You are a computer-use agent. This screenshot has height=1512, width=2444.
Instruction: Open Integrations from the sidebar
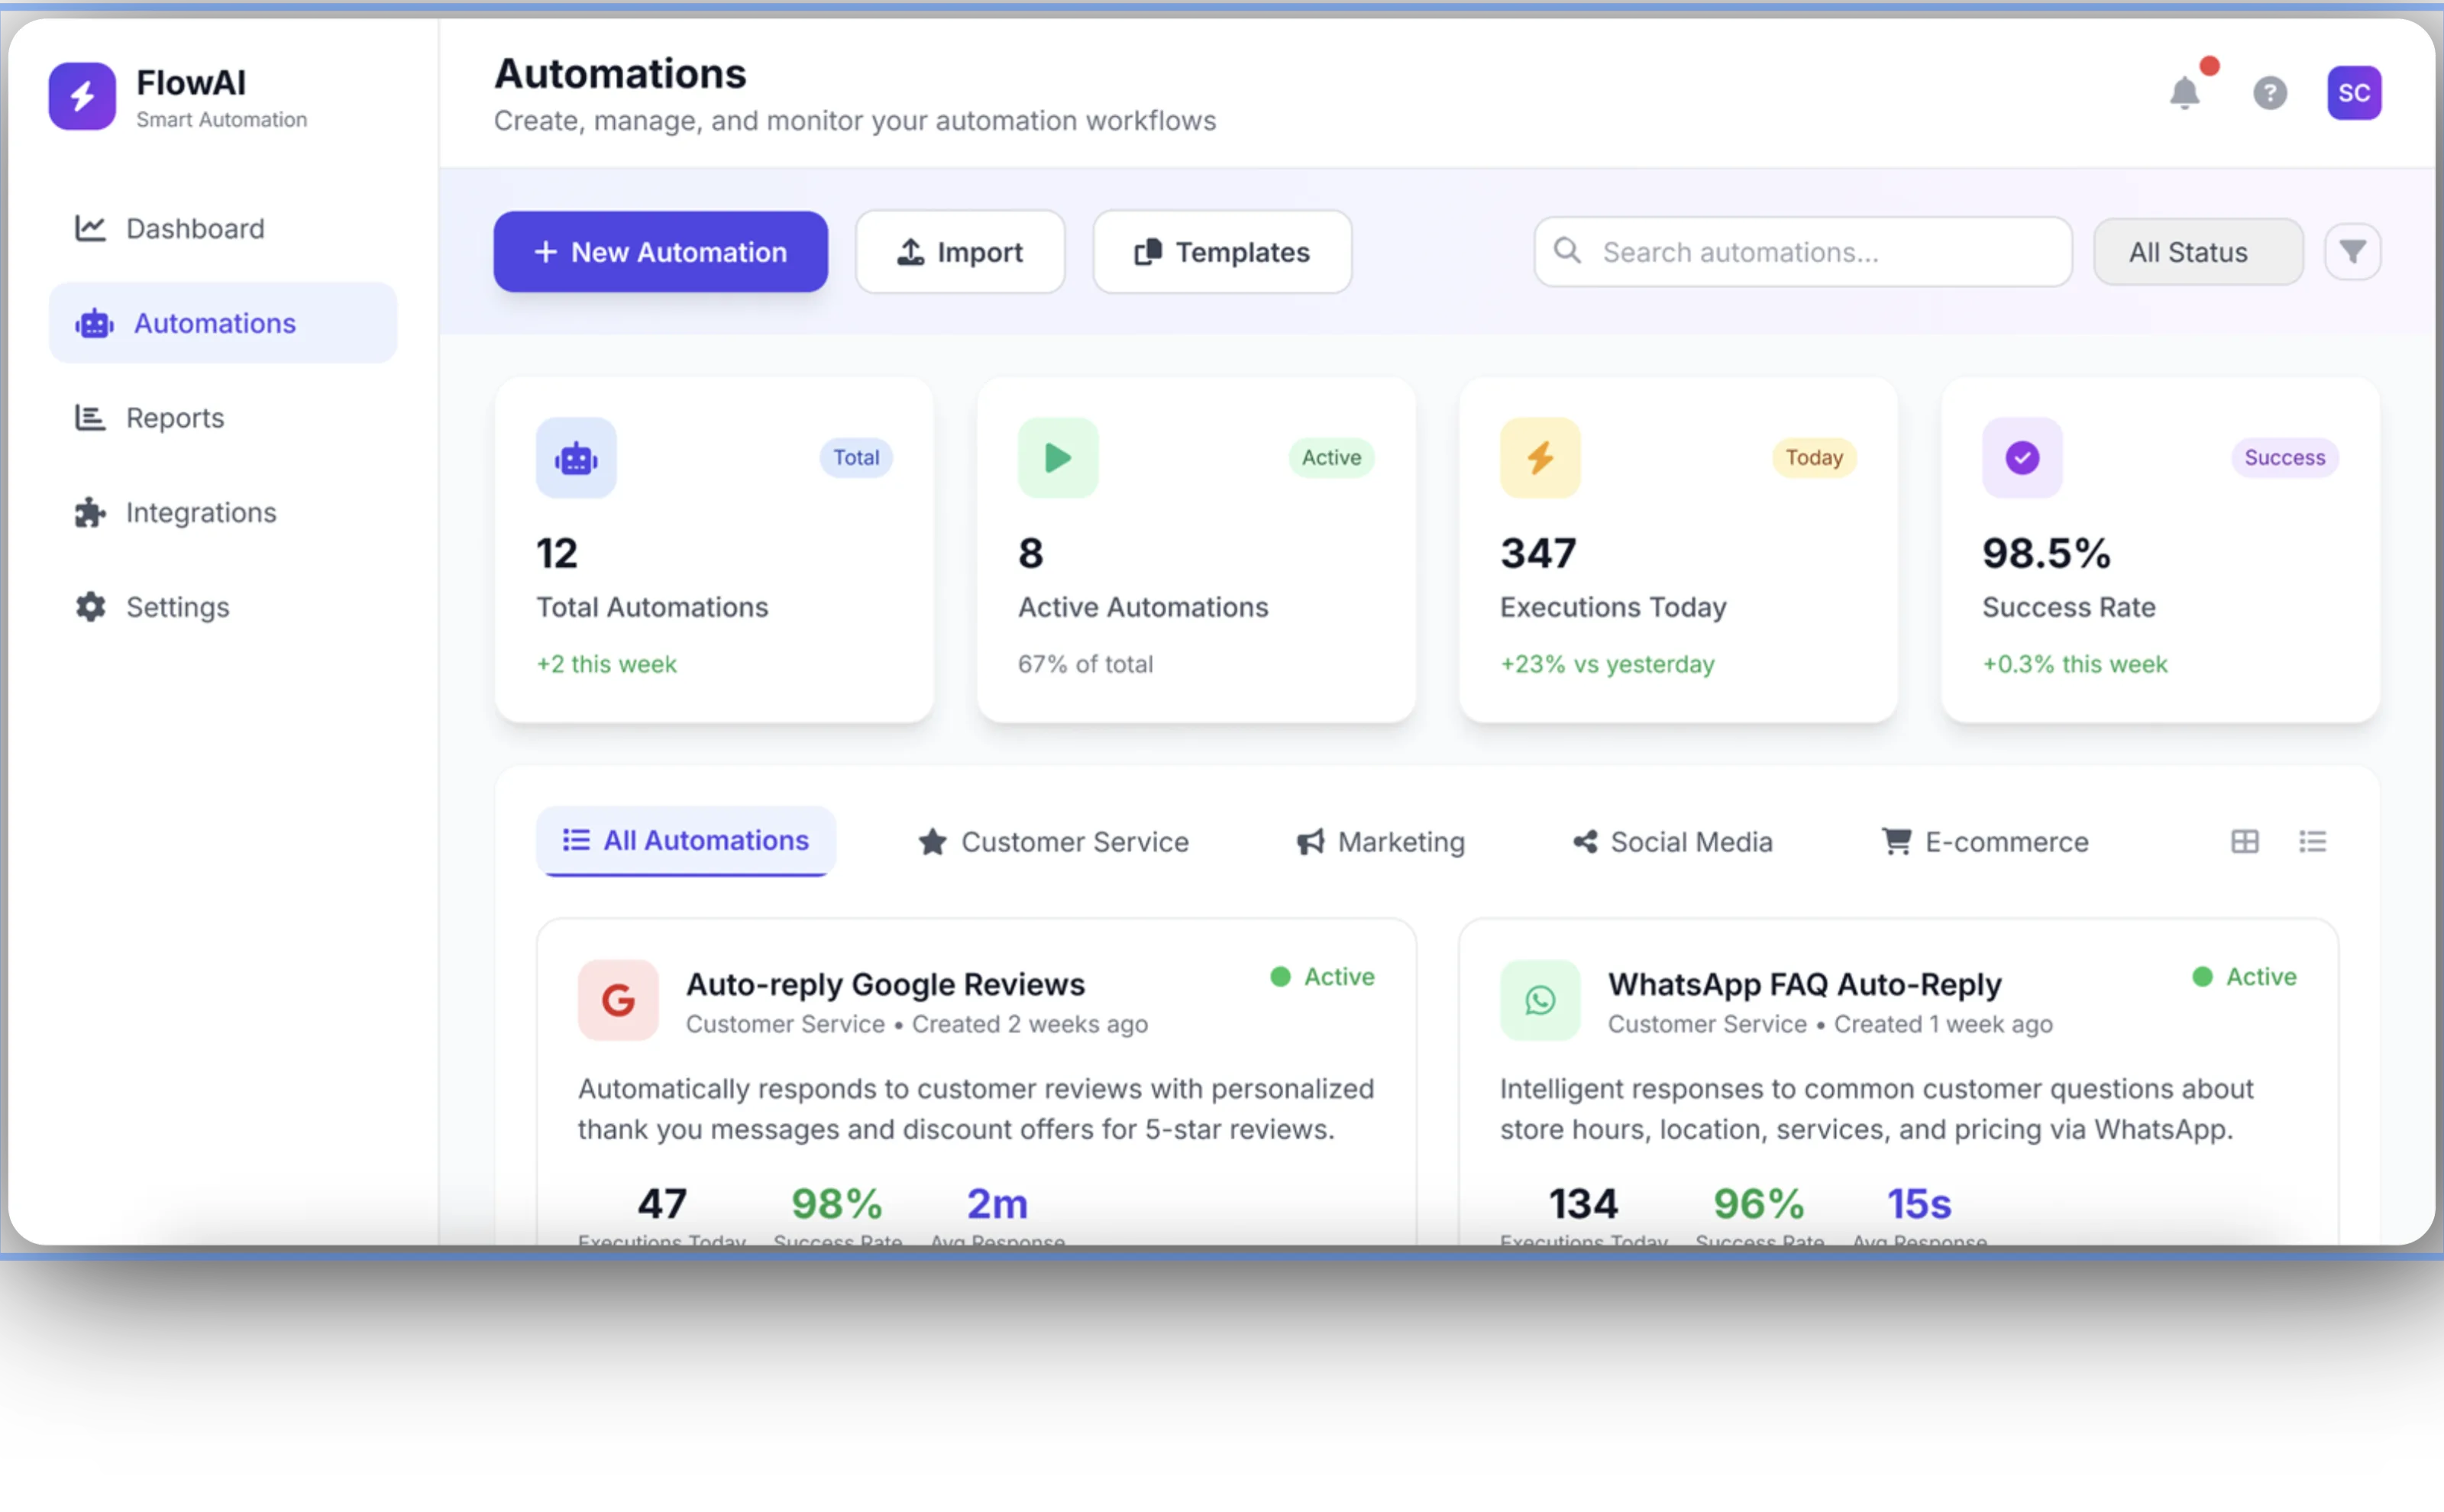pyautogui.click(x=222, y=512)
